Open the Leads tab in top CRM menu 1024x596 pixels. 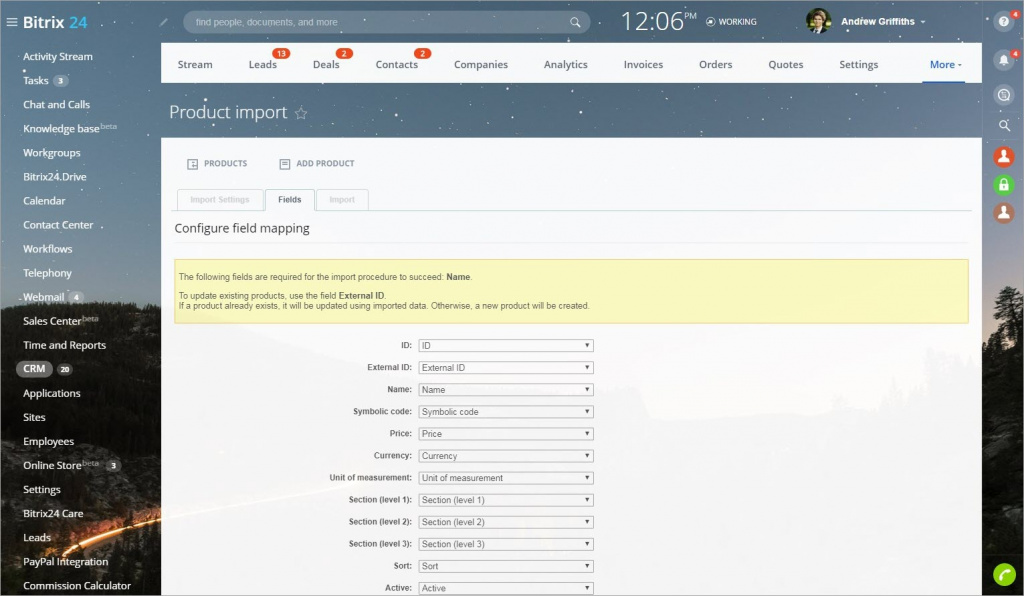click(263, 65)
